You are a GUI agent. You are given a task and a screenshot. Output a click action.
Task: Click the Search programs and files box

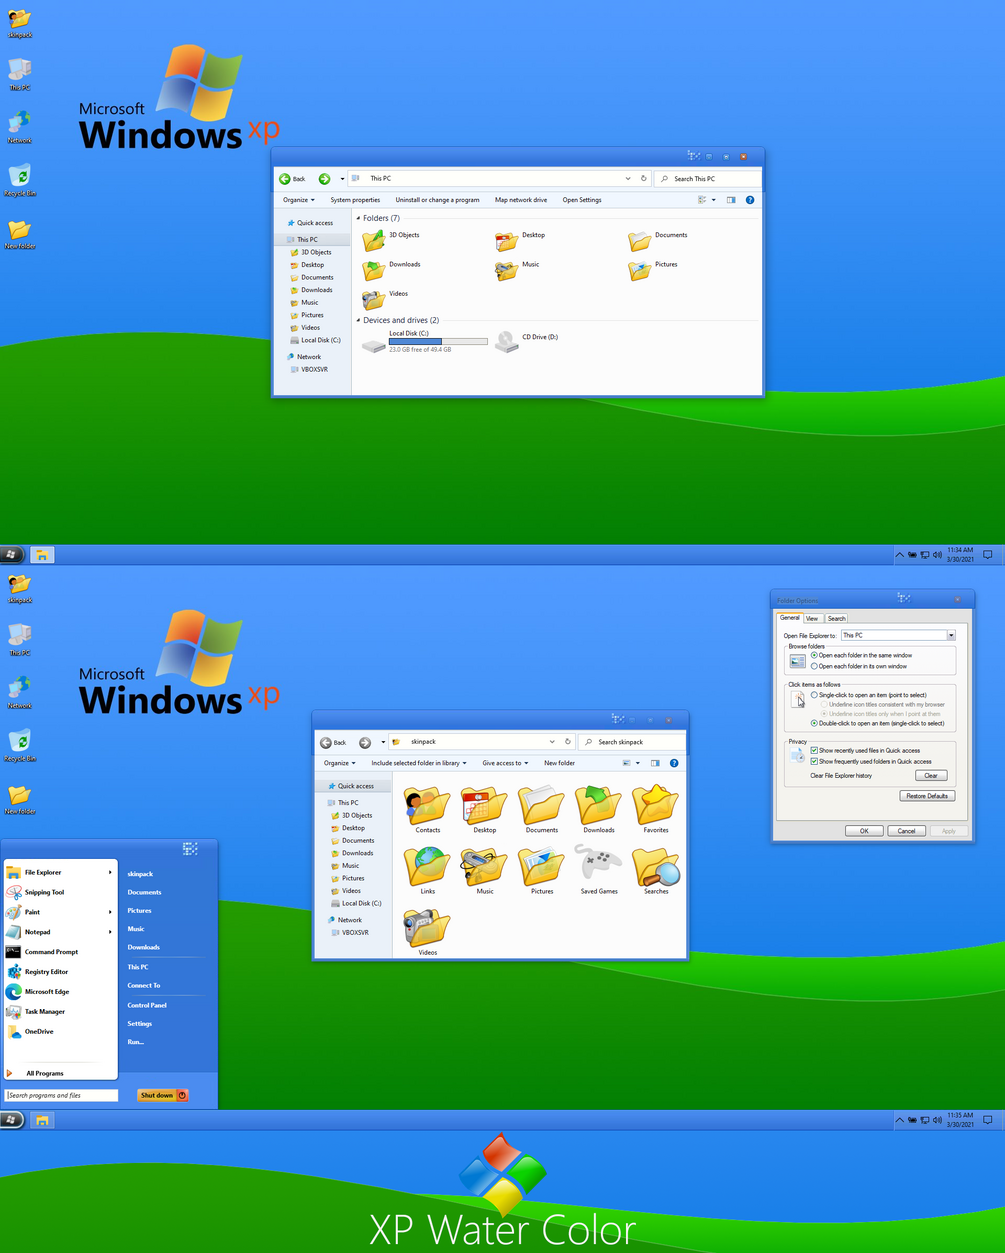61,1095
